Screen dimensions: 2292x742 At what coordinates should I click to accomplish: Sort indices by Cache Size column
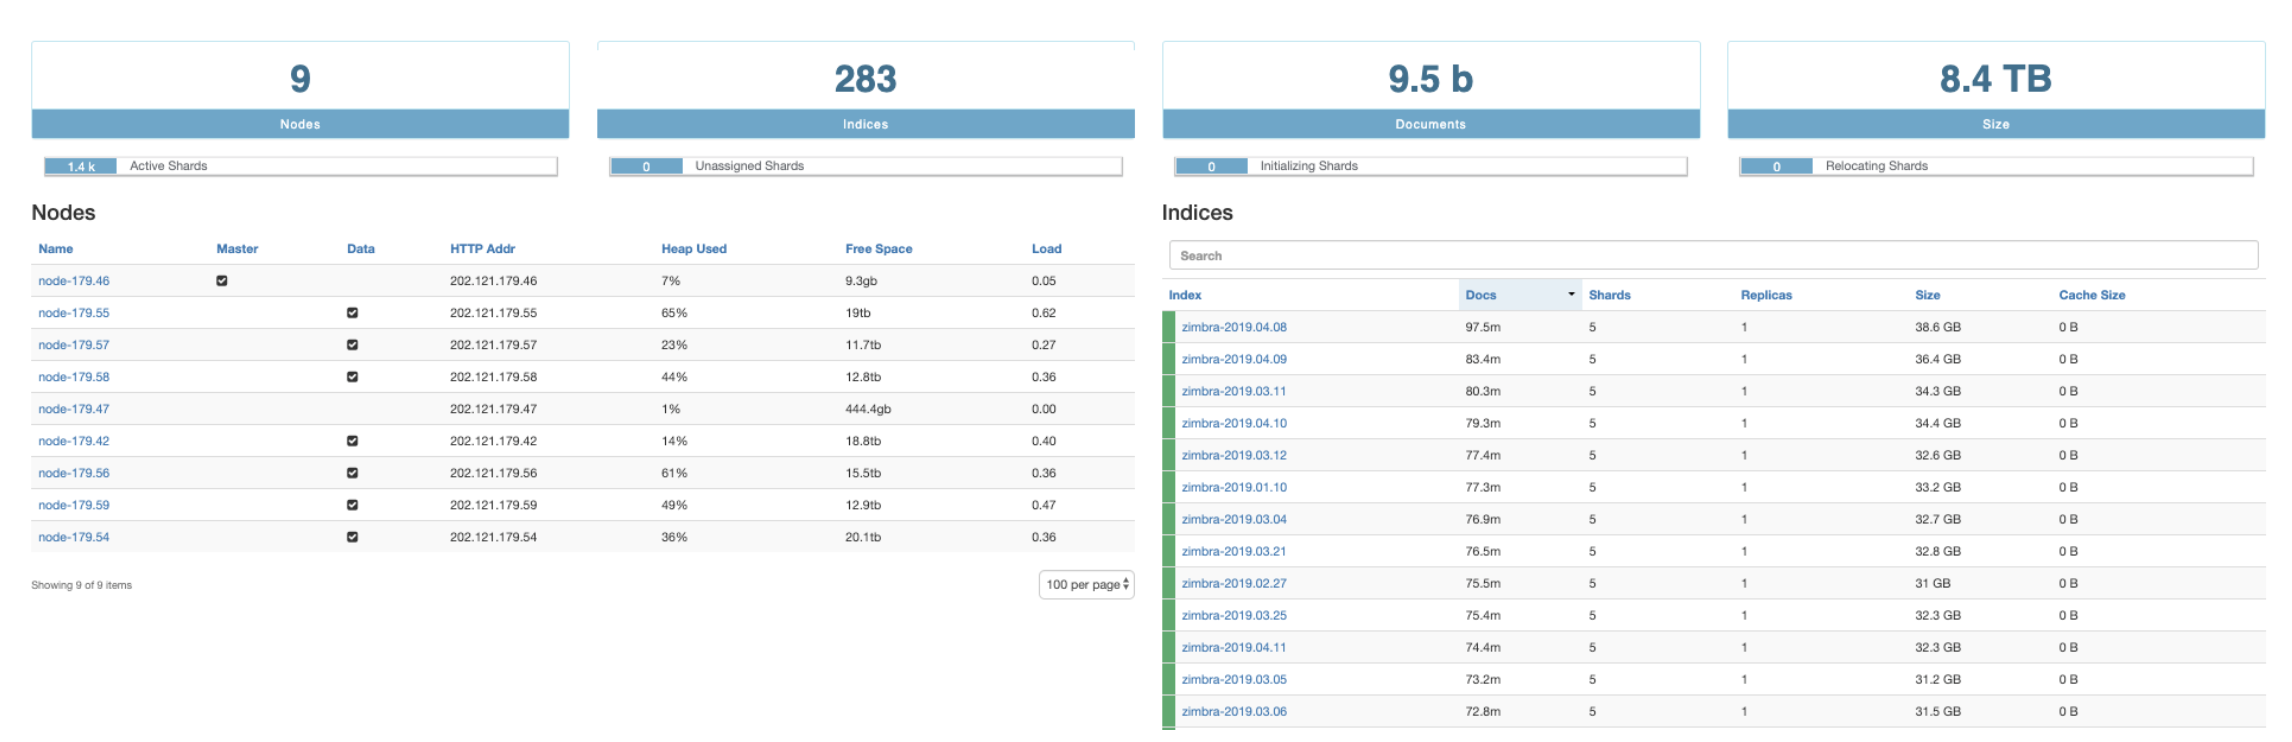(x=2091, y=295)
